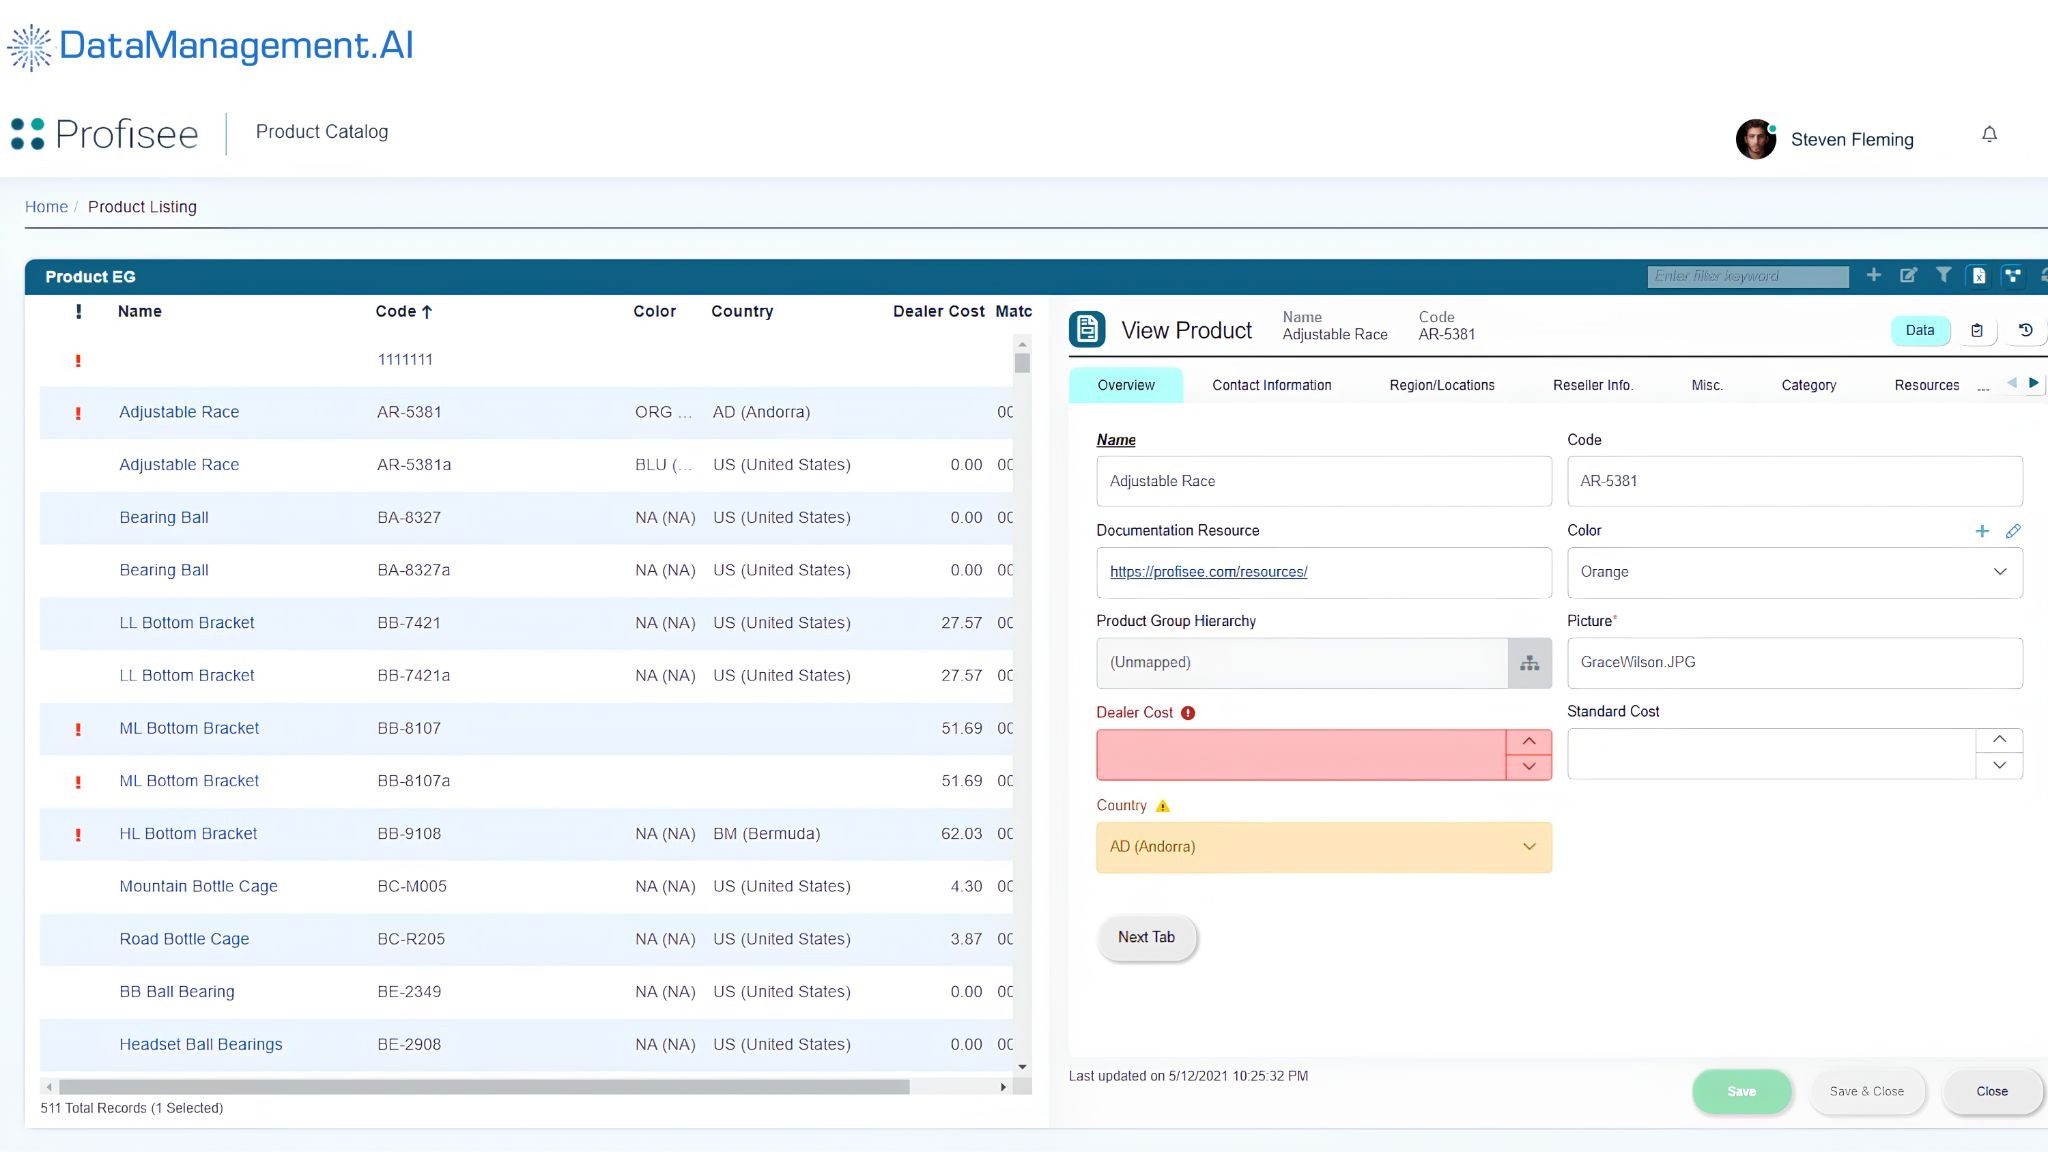Image resolution: width=2048 pixels, height=1152 pixels.
Task: Add a new Color with the plus icon
Action: pos(1982,531)
